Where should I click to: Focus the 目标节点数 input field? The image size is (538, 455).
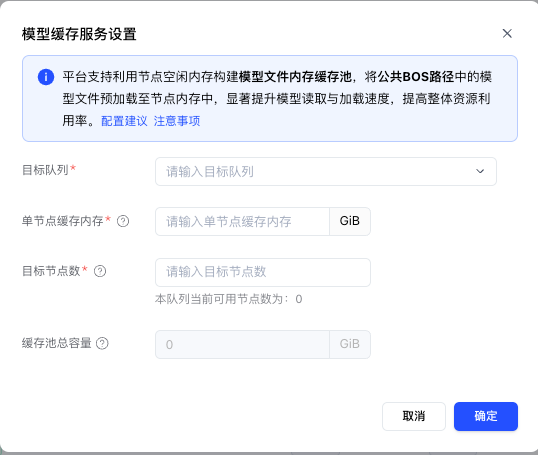point(263,272)
